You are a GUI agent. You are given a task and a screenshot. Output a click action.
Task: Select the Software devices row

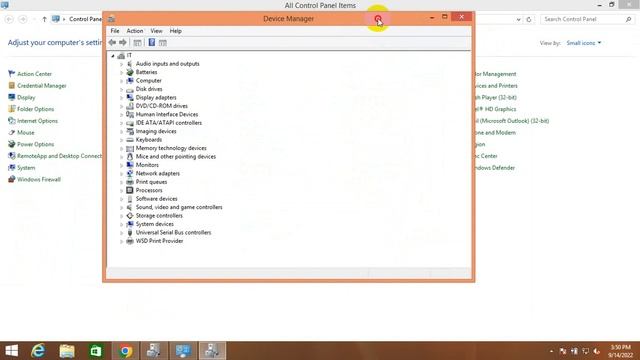pos(156,199)
